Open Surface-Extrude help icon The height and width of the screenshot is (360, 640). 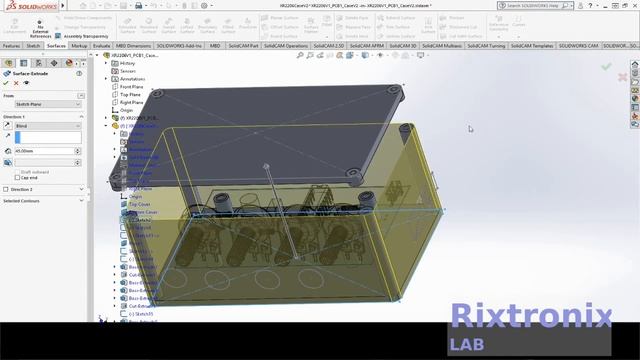79,73
